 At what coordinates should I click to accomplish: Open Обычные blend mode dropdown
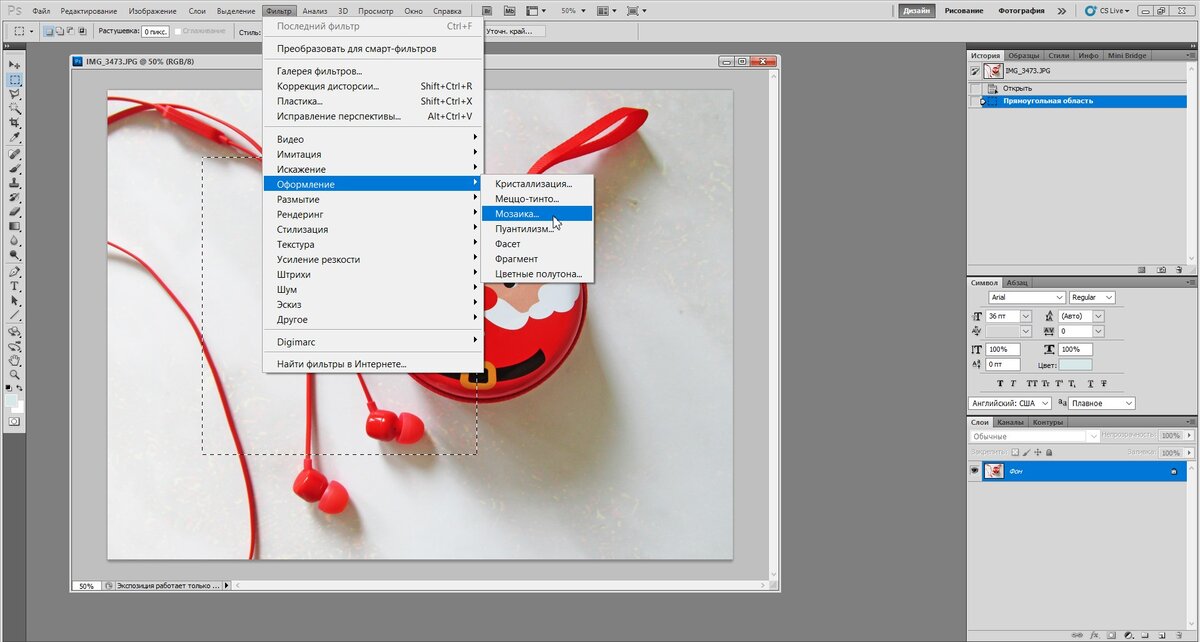point(1034,436)
